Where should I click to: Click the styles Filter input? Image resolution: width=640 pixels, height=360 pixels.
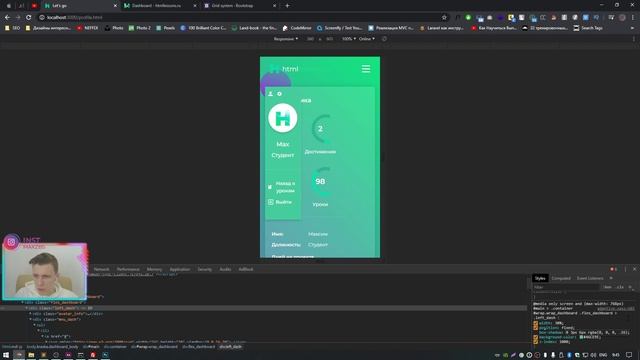(567, 287)
